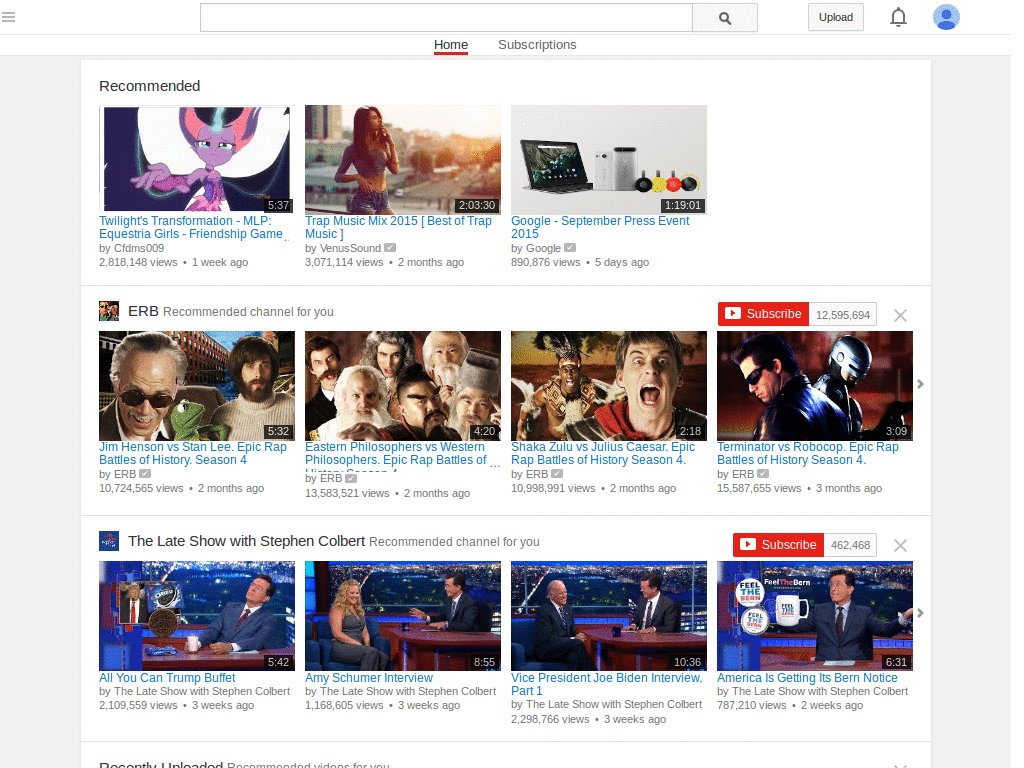The height and width of the screenshot is (768, 1024).
Task: Subscribe to The Late Show channel
Action: tap(778, 545)
